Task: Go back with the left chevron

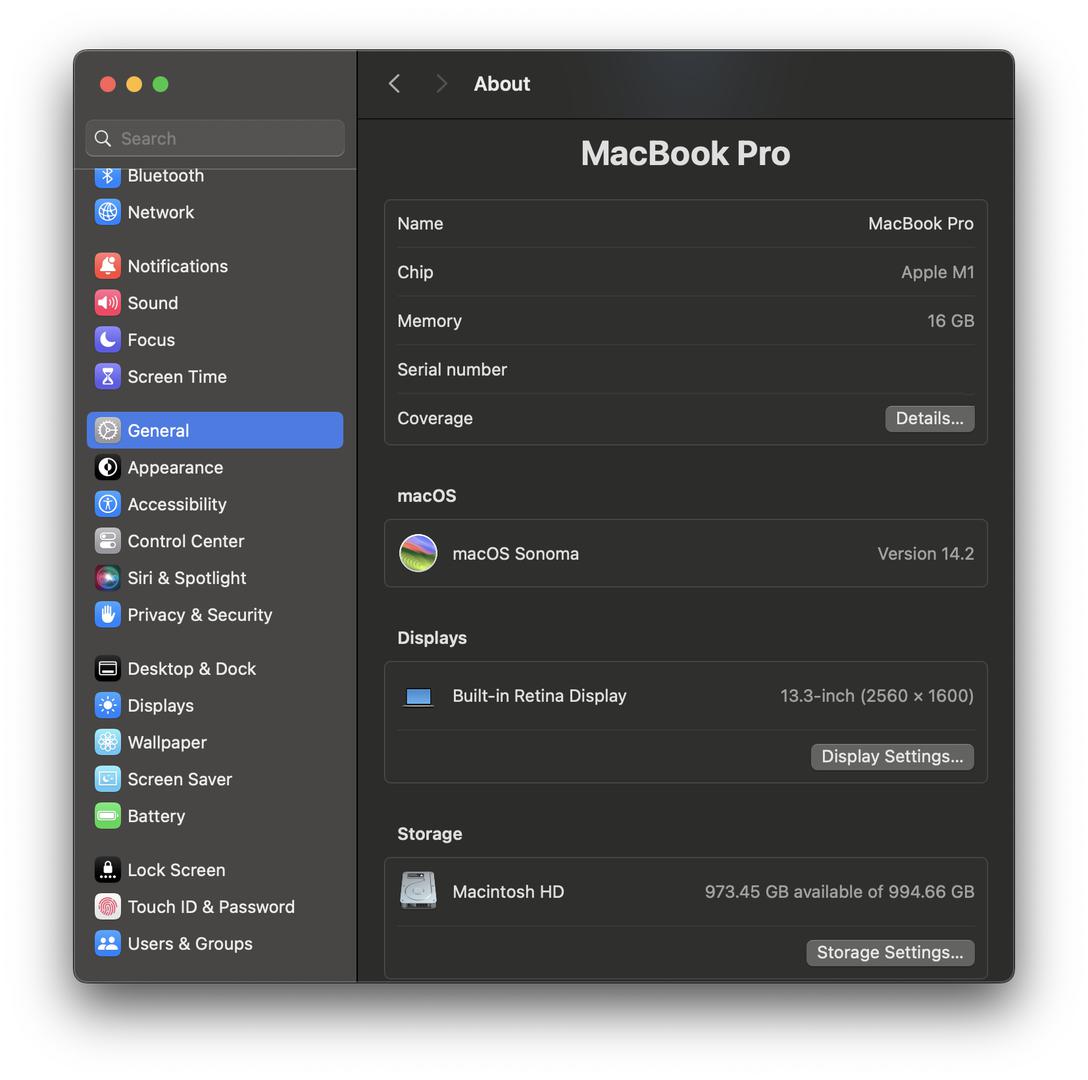Action: [x=395, y=84]
